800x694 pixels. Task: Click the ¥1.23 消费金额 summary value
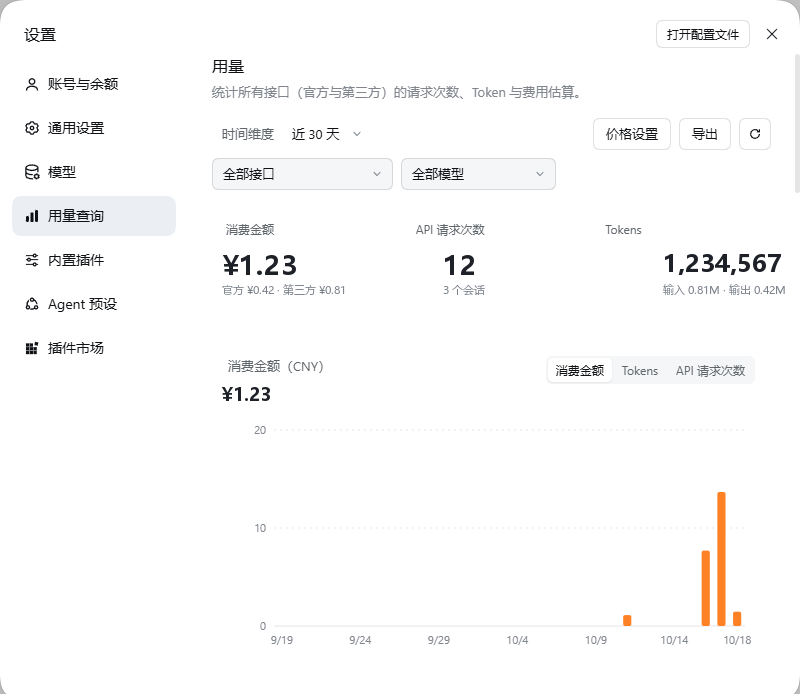tap(260, 265)
